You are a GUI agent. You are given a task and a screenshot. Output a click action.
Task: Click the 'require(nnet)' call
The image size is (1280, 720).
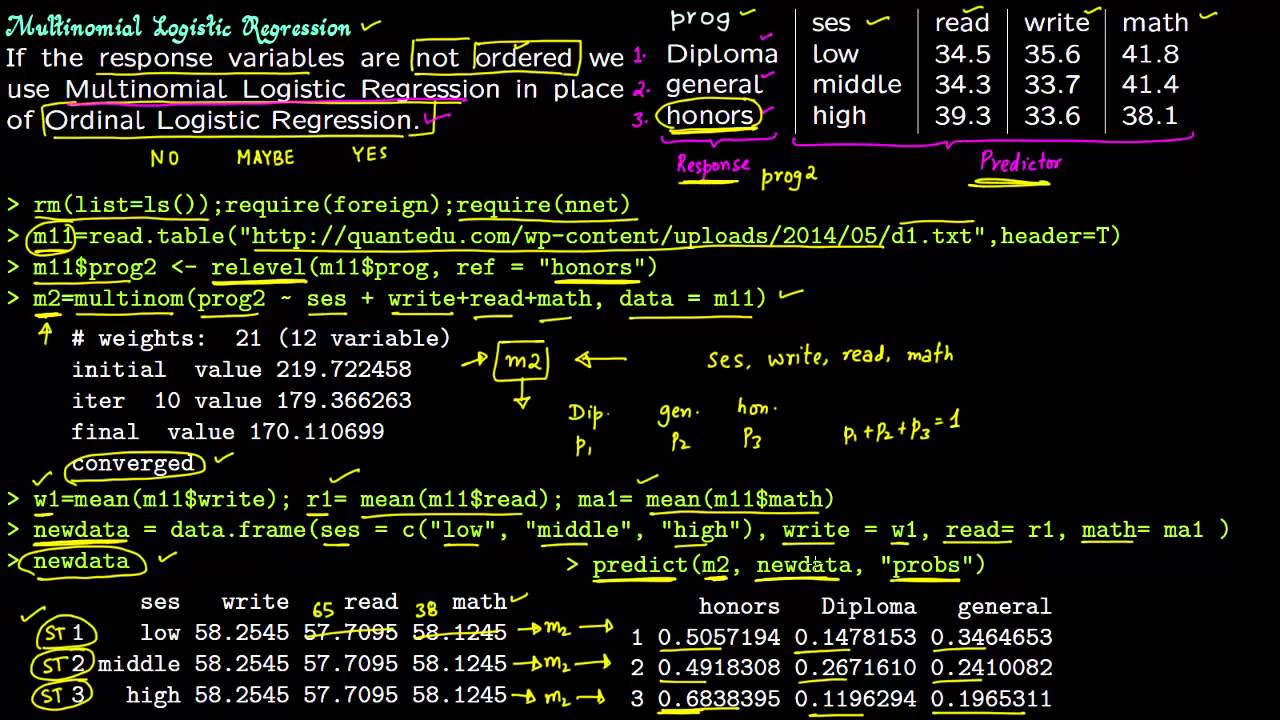tap(544, 205)
